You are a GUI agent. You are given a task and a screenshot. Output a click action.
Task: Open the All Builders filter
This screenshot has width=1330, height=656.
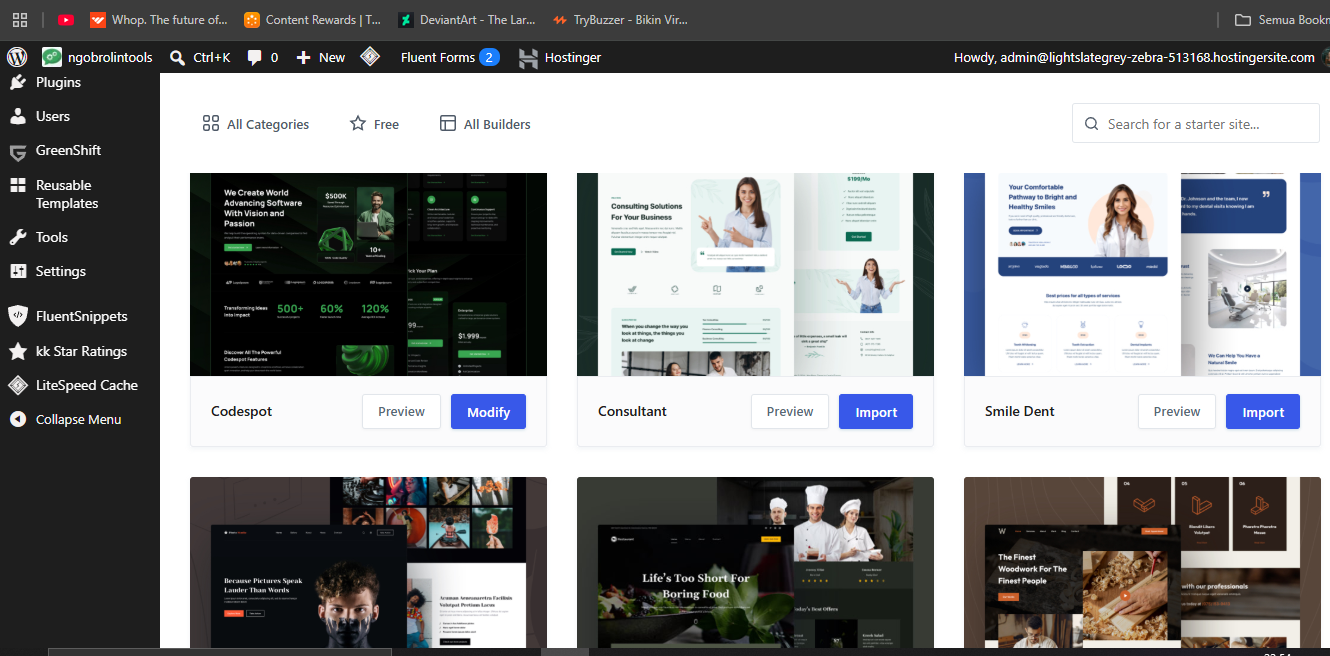[485, 124]
